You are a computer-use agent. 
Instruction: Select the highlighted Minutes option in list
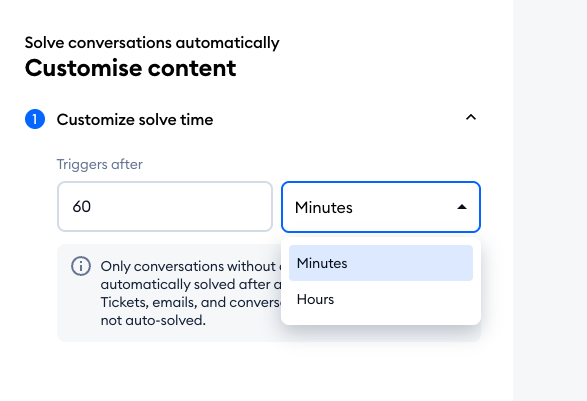(381, 263)
